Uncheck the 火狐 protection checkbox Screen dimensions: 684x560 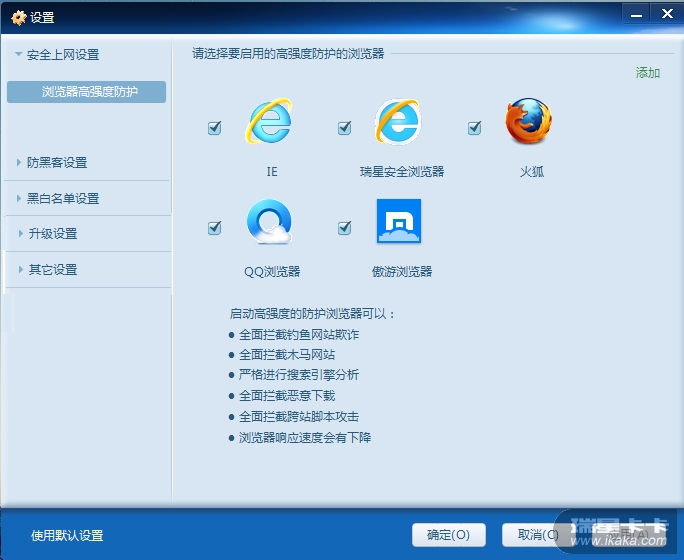[x=474, y=128]
